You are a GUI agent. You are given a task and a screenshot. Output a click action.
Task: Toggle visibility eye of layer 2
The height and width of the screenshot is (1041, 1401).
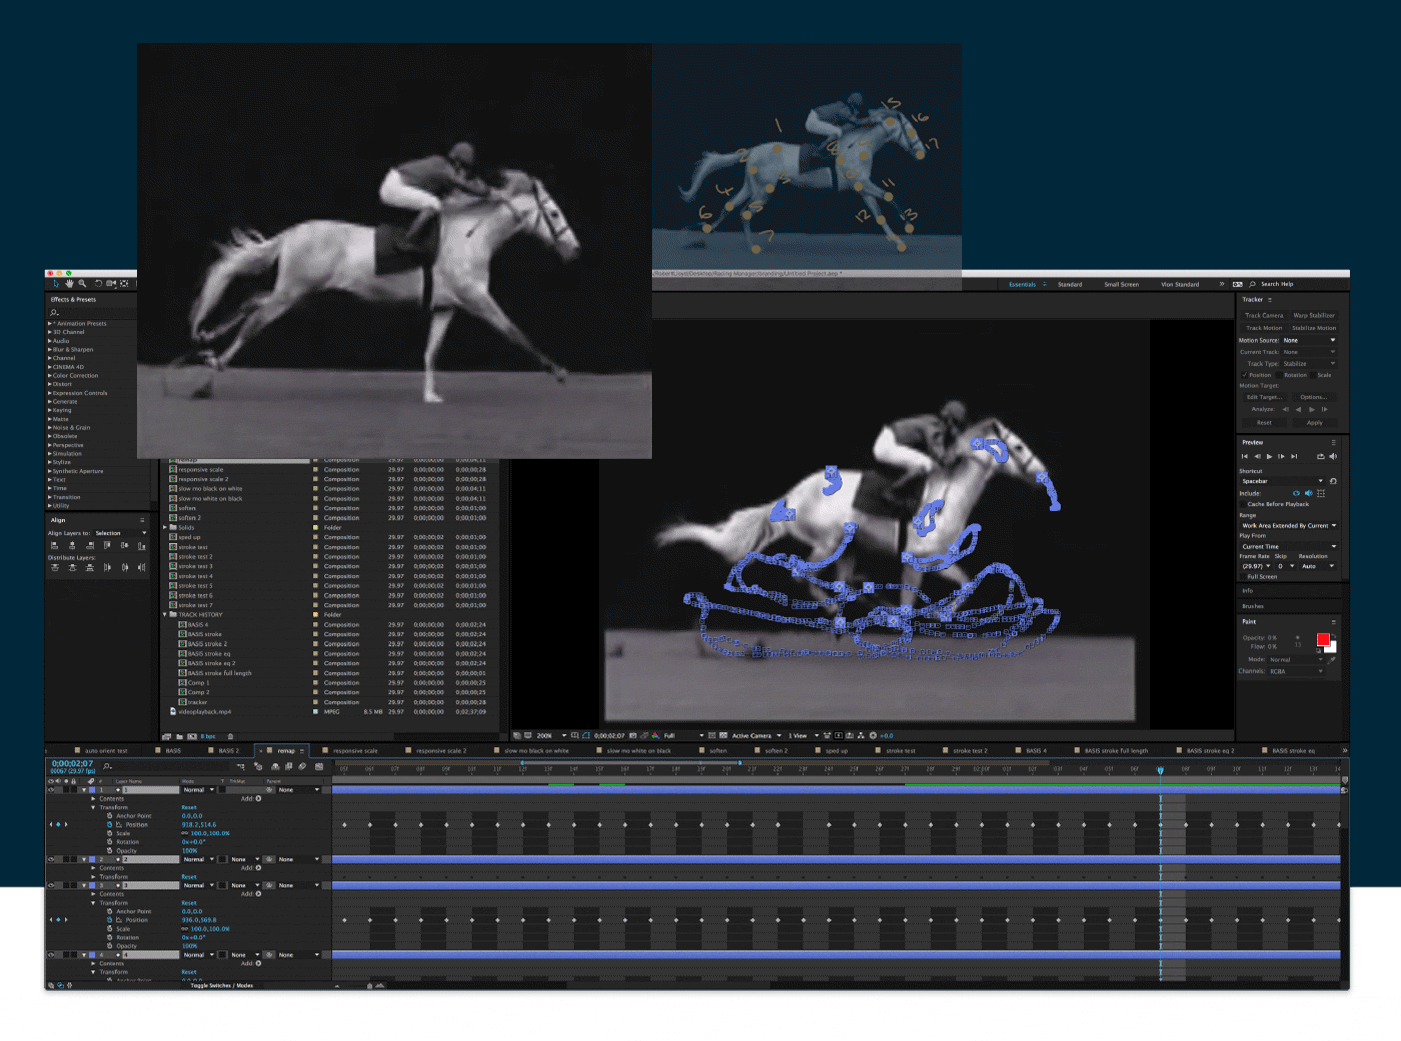[52, 859]
